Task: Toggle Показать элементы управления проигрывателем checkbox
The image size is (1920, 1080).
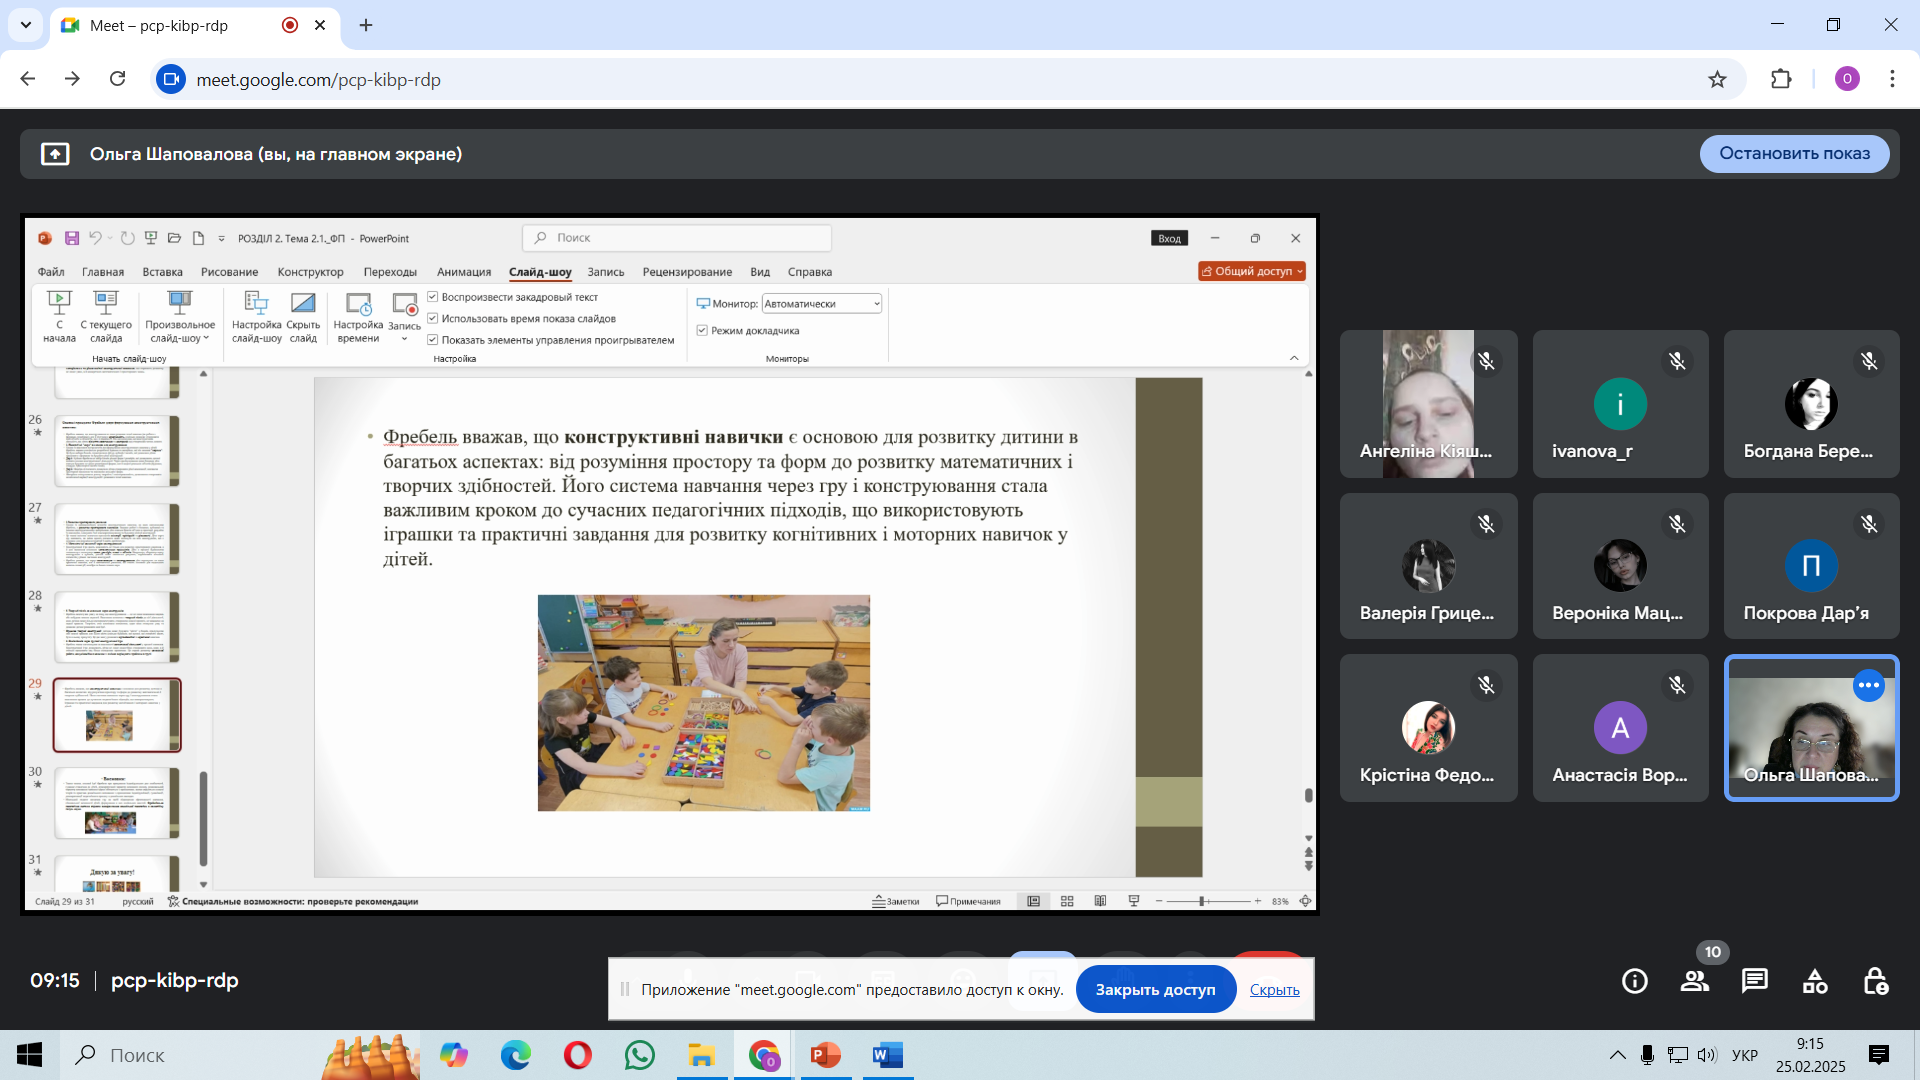Action: click(433, 340)
